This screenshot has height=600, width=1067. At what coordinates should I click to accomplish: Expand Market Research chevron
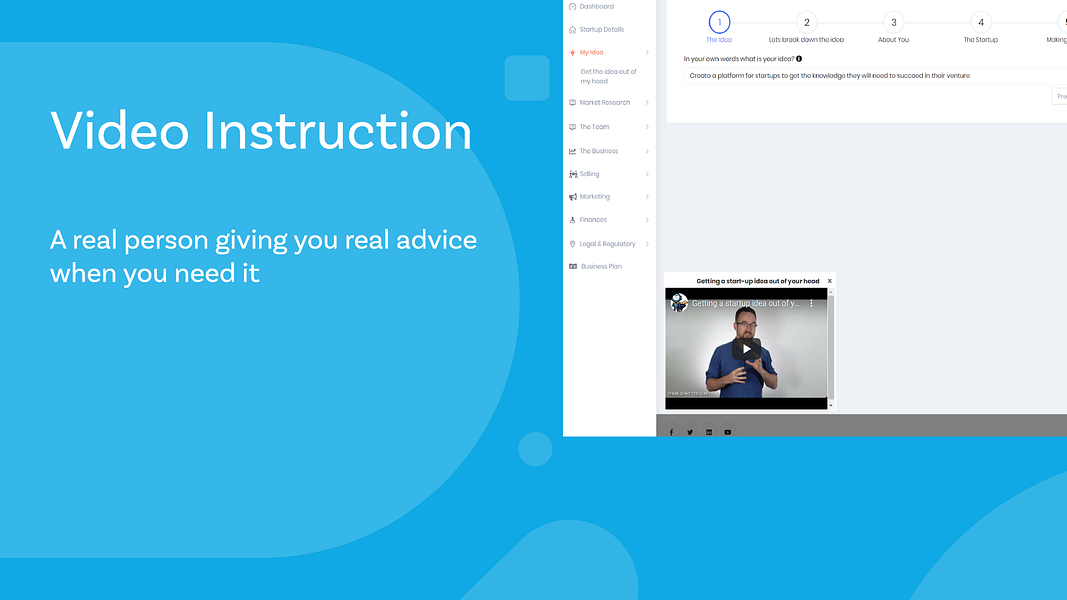647,103
